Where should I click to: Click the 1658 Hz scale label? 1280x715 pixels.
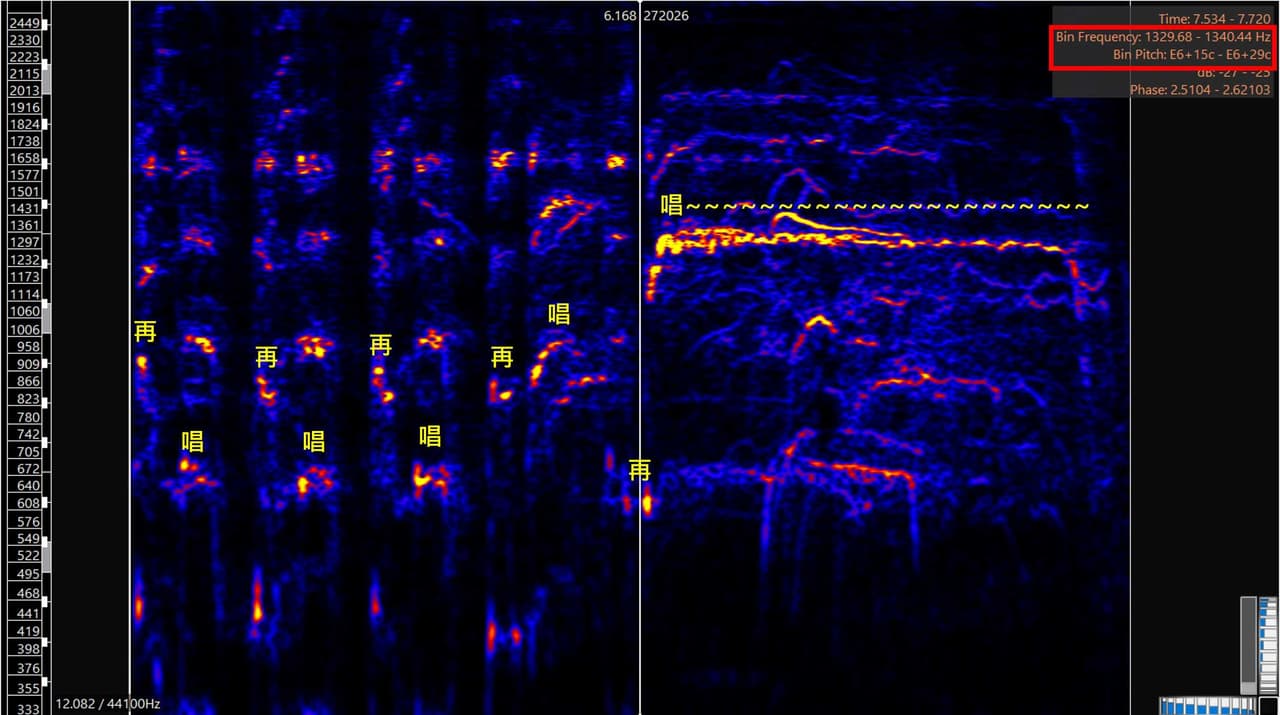[x=24, y=158]
